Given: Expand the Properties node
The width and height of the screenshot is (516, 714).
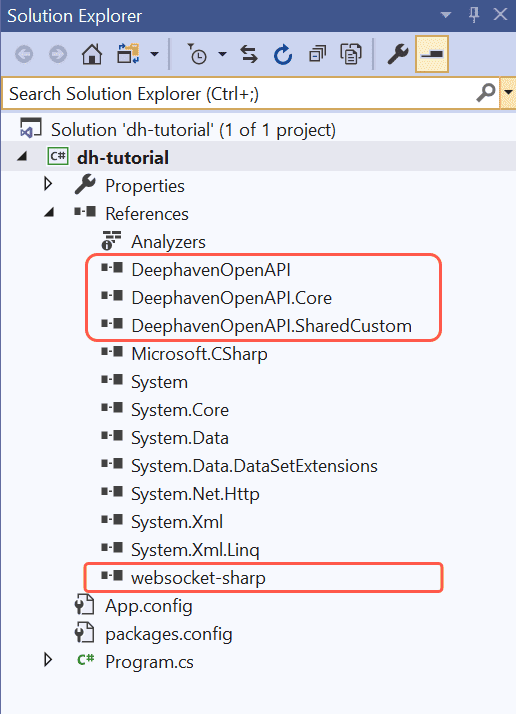Looking at the screenshot, I should [48, 184].
